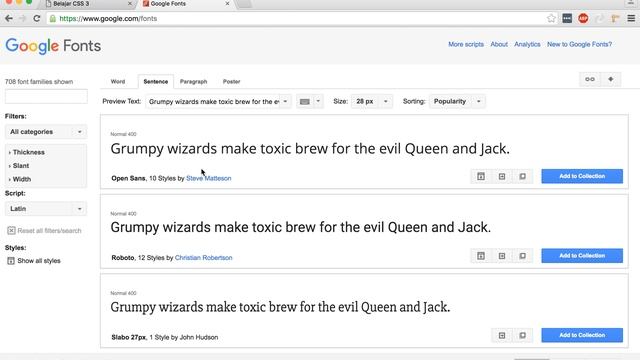
Task: Toggle Show all styles checkbox
Action: 11,261
